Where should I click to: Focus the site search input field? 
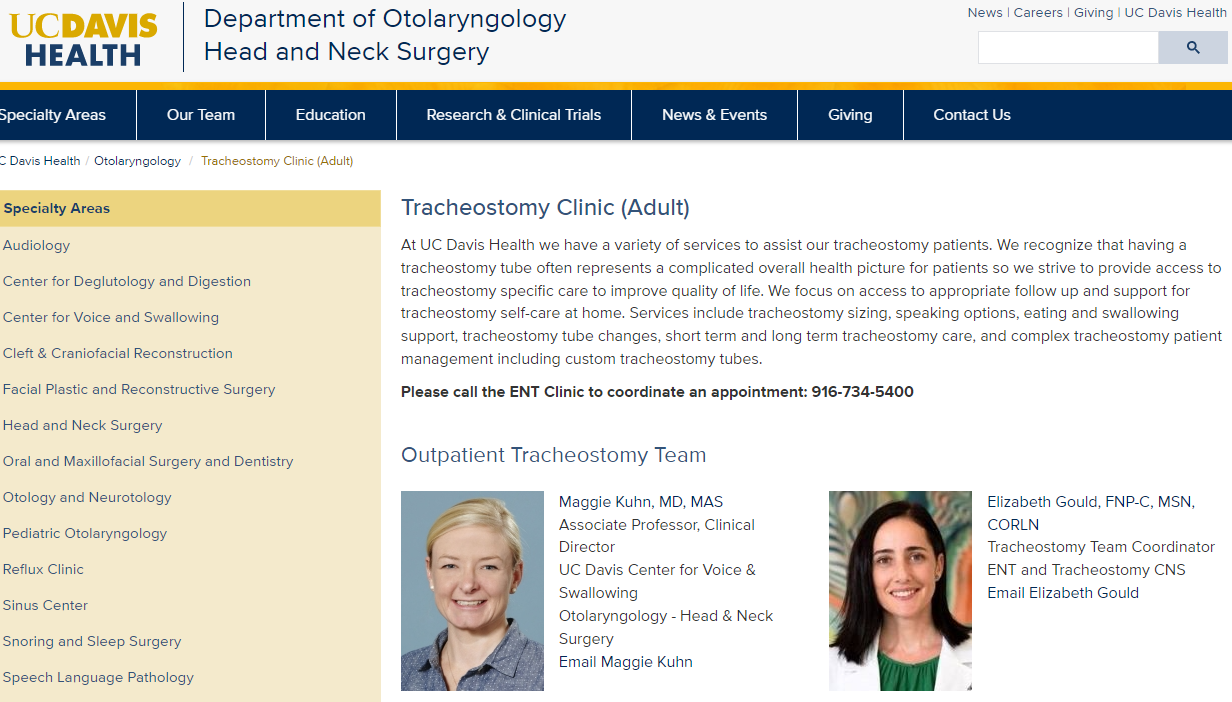[x=1068, y=48]
